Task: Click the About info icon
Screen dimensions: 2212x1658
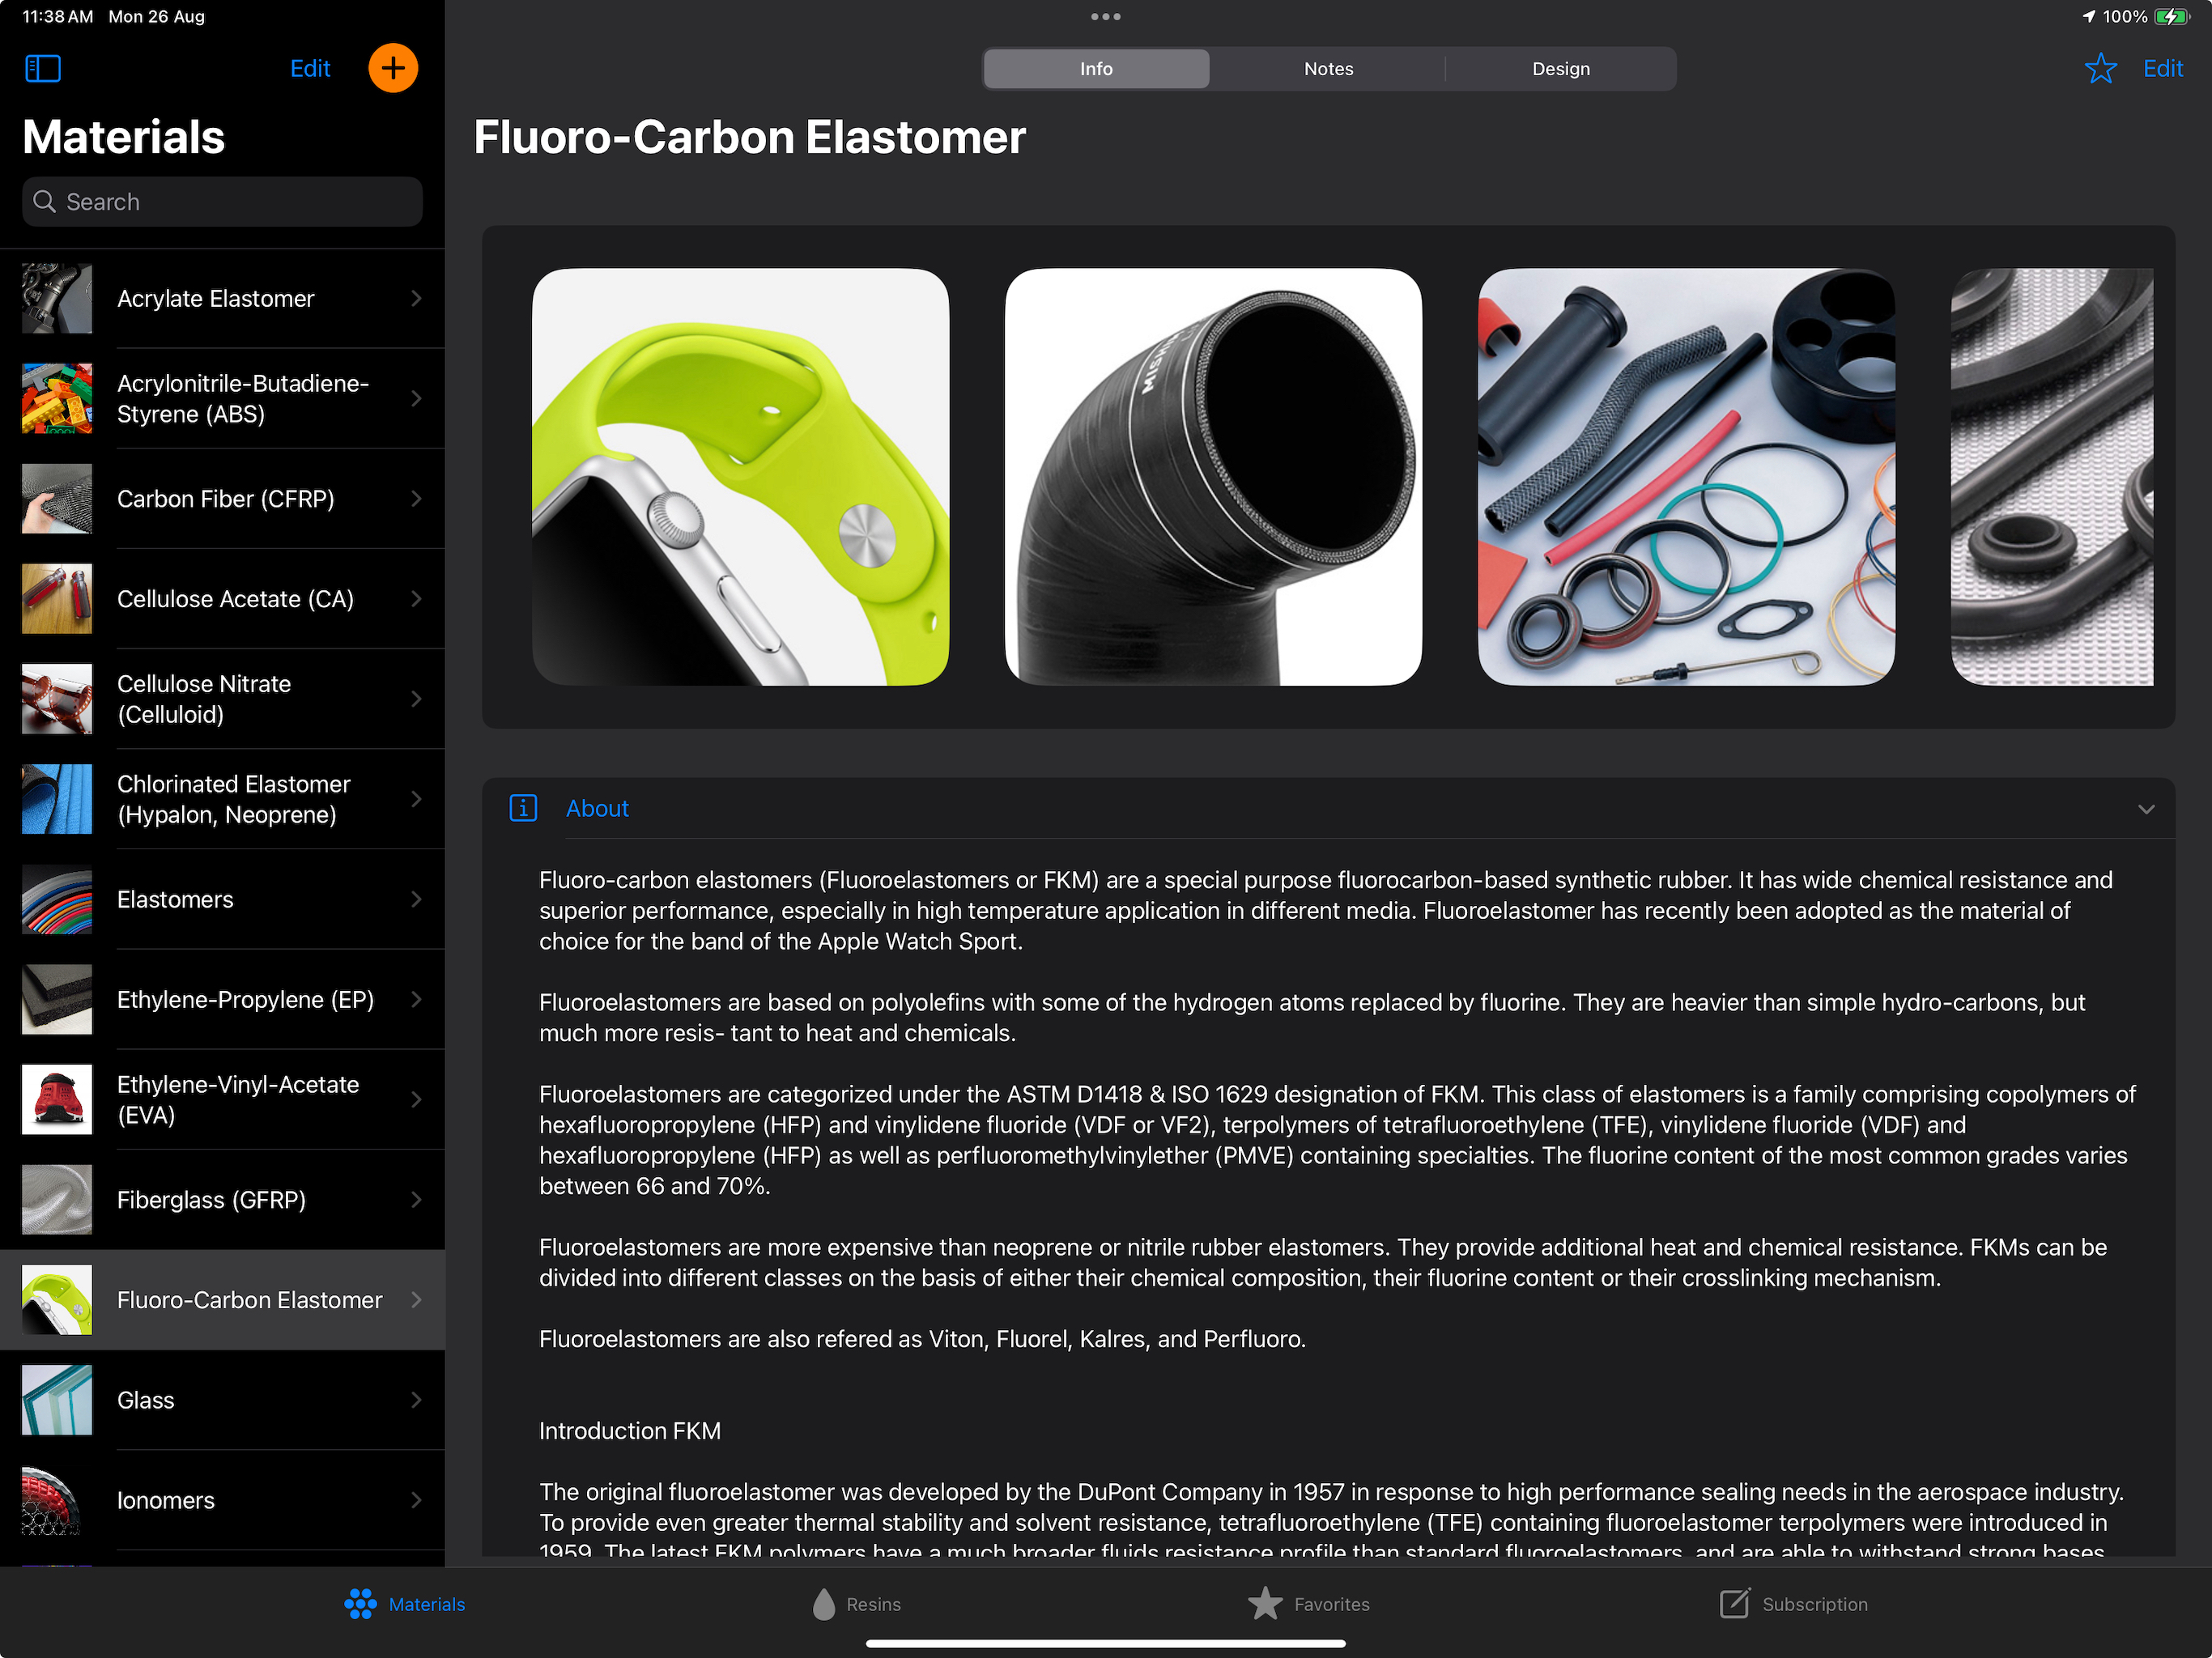Action: (x=523, y=807)
